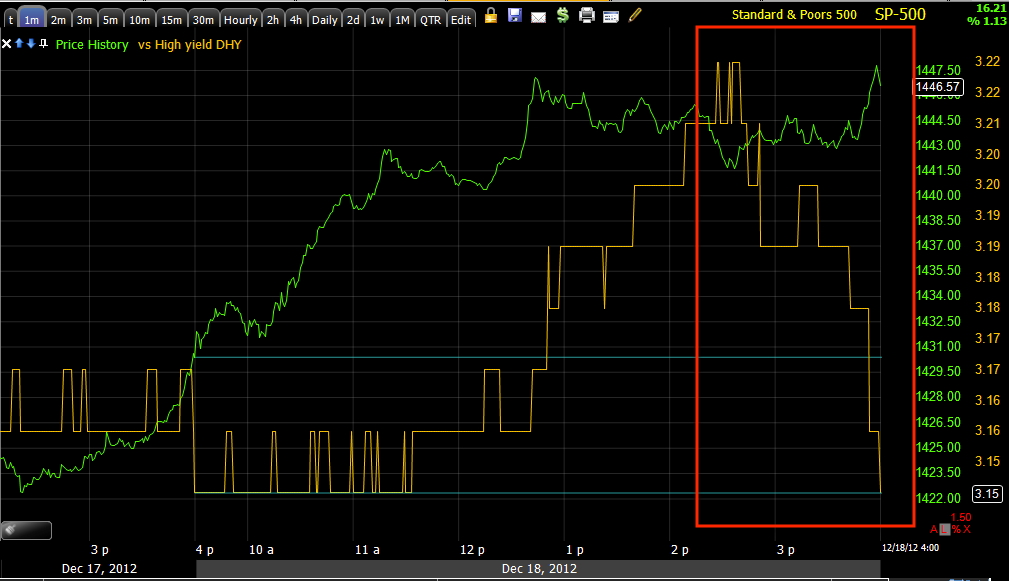Screen dimensions: 1009x581
Task: Open the keyboard panel icon
Action: (x=611, y=17)
